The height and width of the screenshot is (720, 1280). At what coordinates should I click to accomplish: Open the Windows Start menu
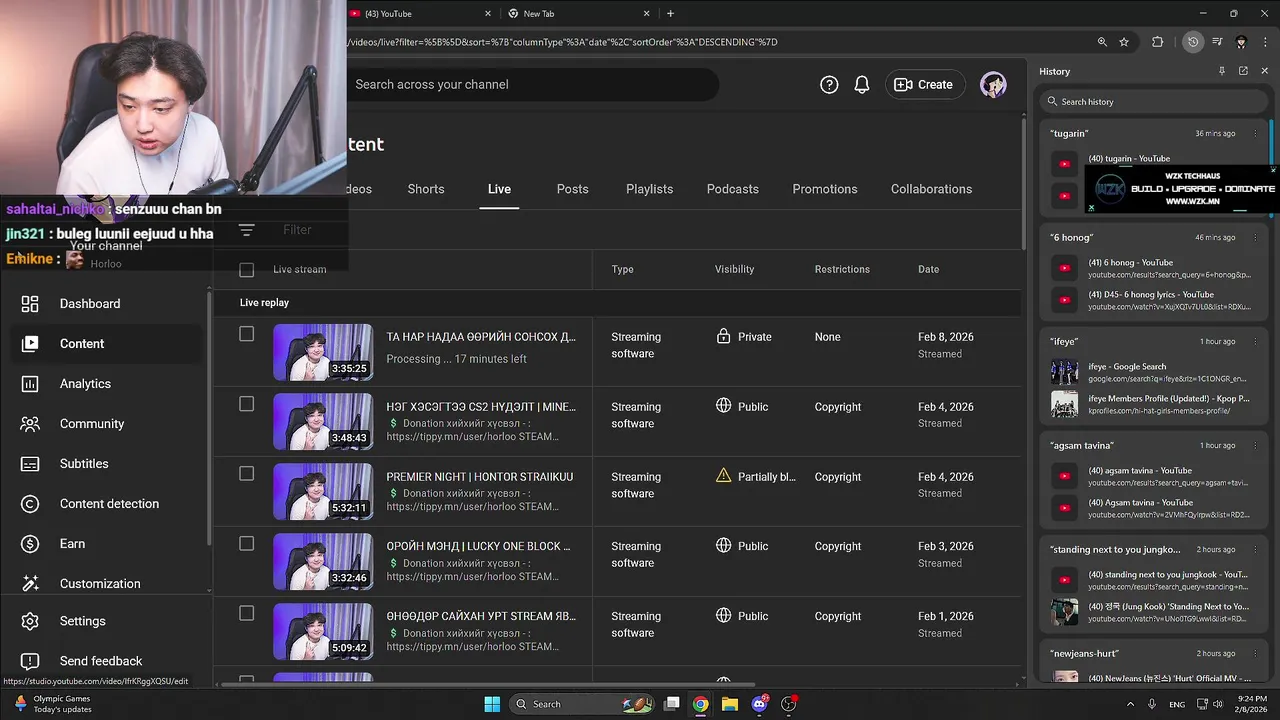click(492, 704)
